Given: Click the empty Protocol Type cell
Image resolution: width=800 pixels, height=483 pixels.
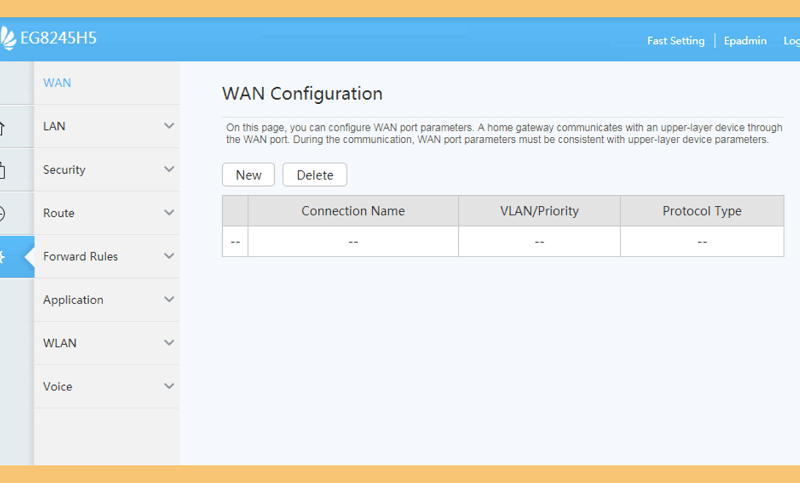Looking at the screenshot, I should (702, 241).
